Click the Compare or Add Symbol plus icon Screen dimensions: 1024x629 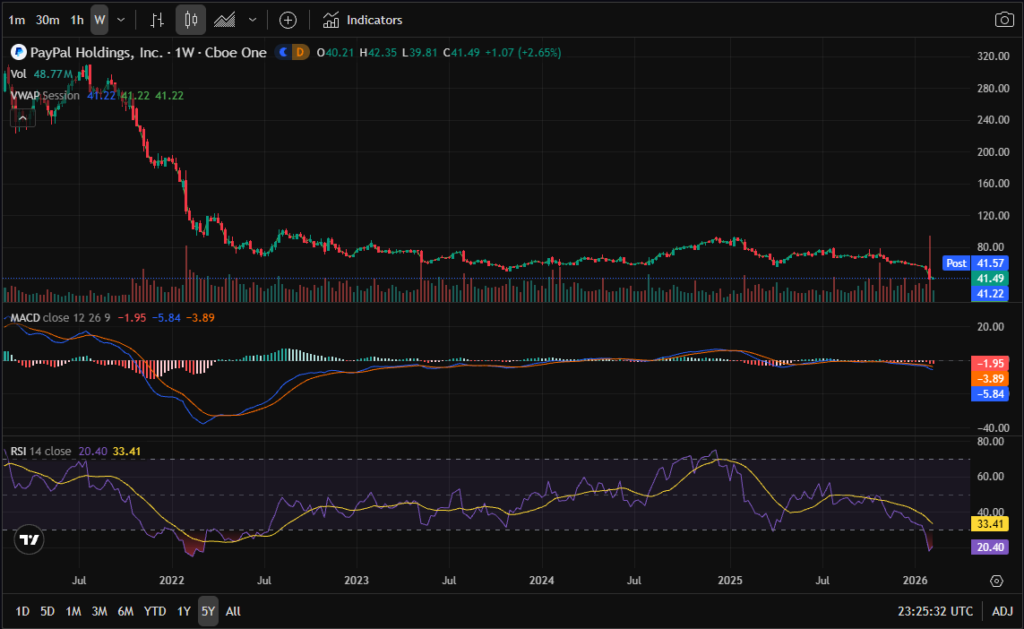tap(288, 20)
